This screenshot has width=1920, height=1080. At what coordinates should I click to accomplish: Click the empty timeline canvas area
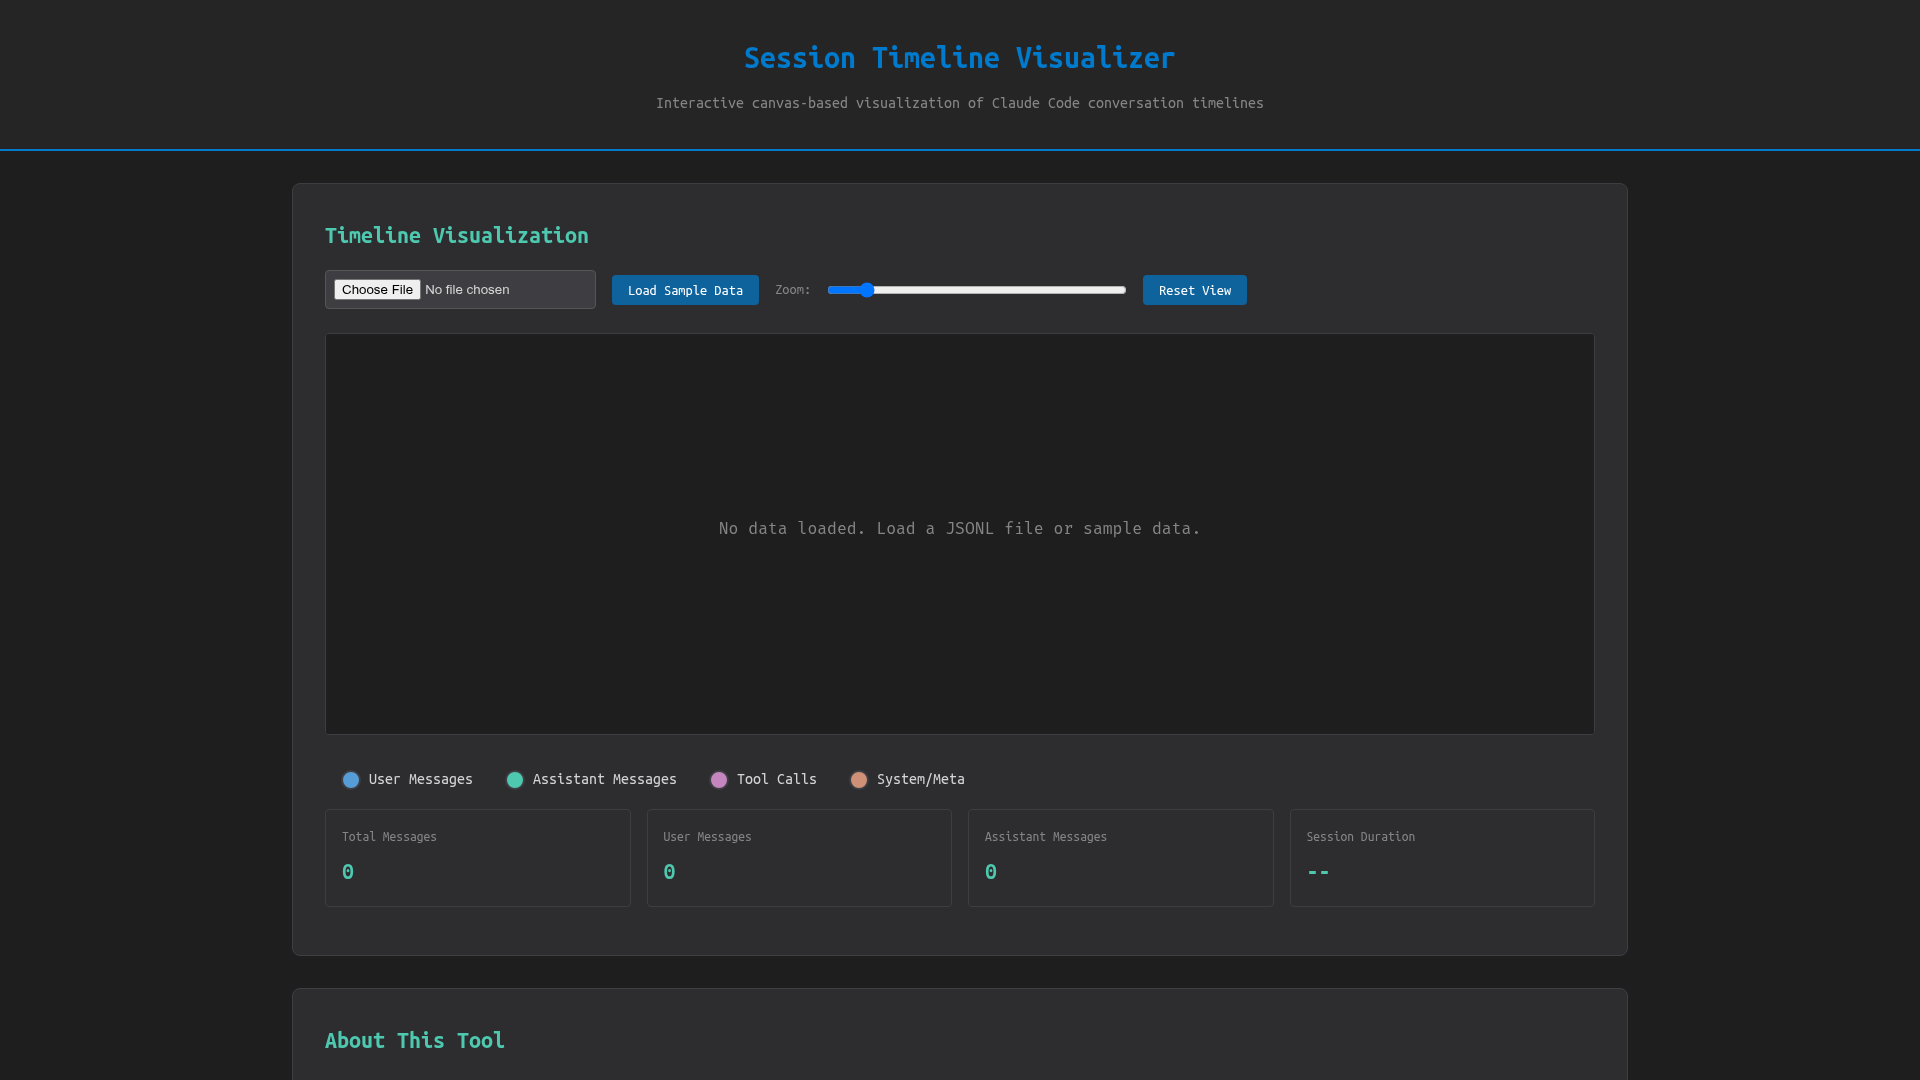pos(959,620)
